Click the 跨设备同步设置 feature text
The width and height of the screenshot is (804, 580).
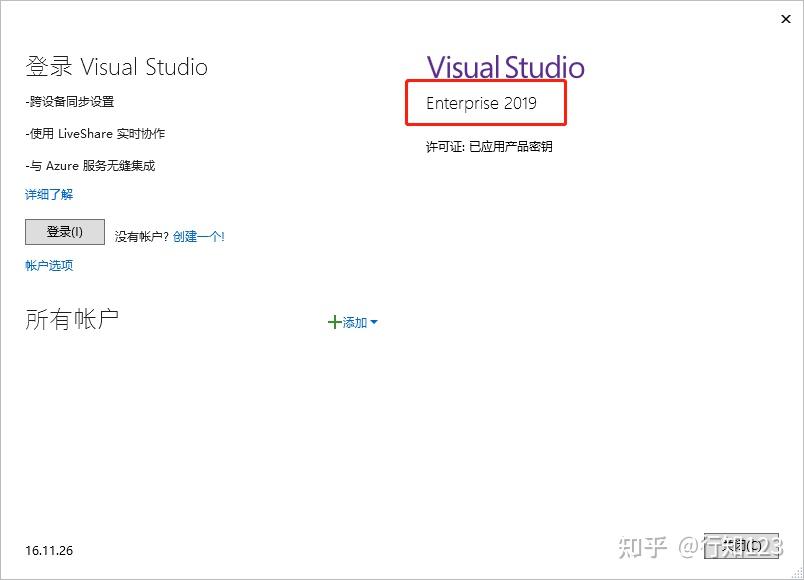click(x=71, y=101)
